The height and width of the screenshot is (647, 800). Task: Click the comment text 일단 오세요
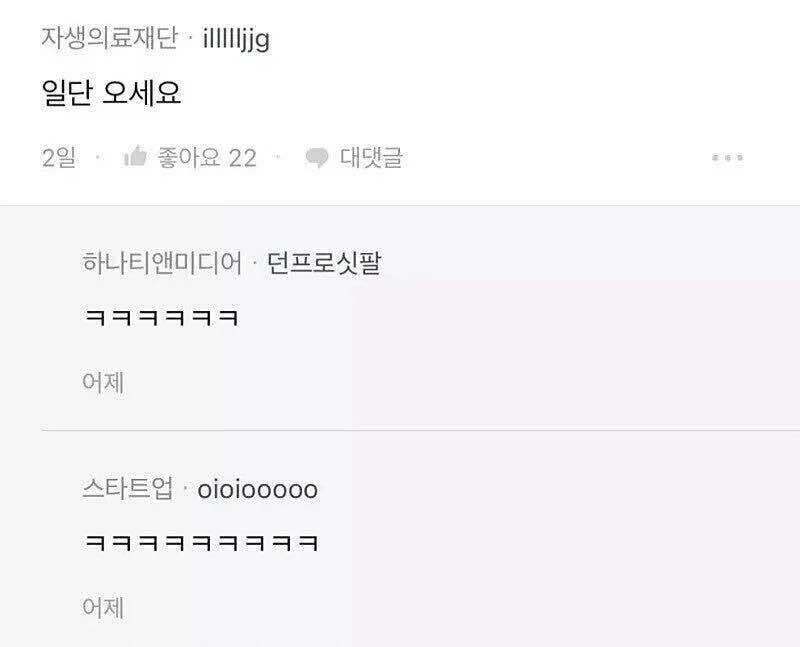coord(111,93)
